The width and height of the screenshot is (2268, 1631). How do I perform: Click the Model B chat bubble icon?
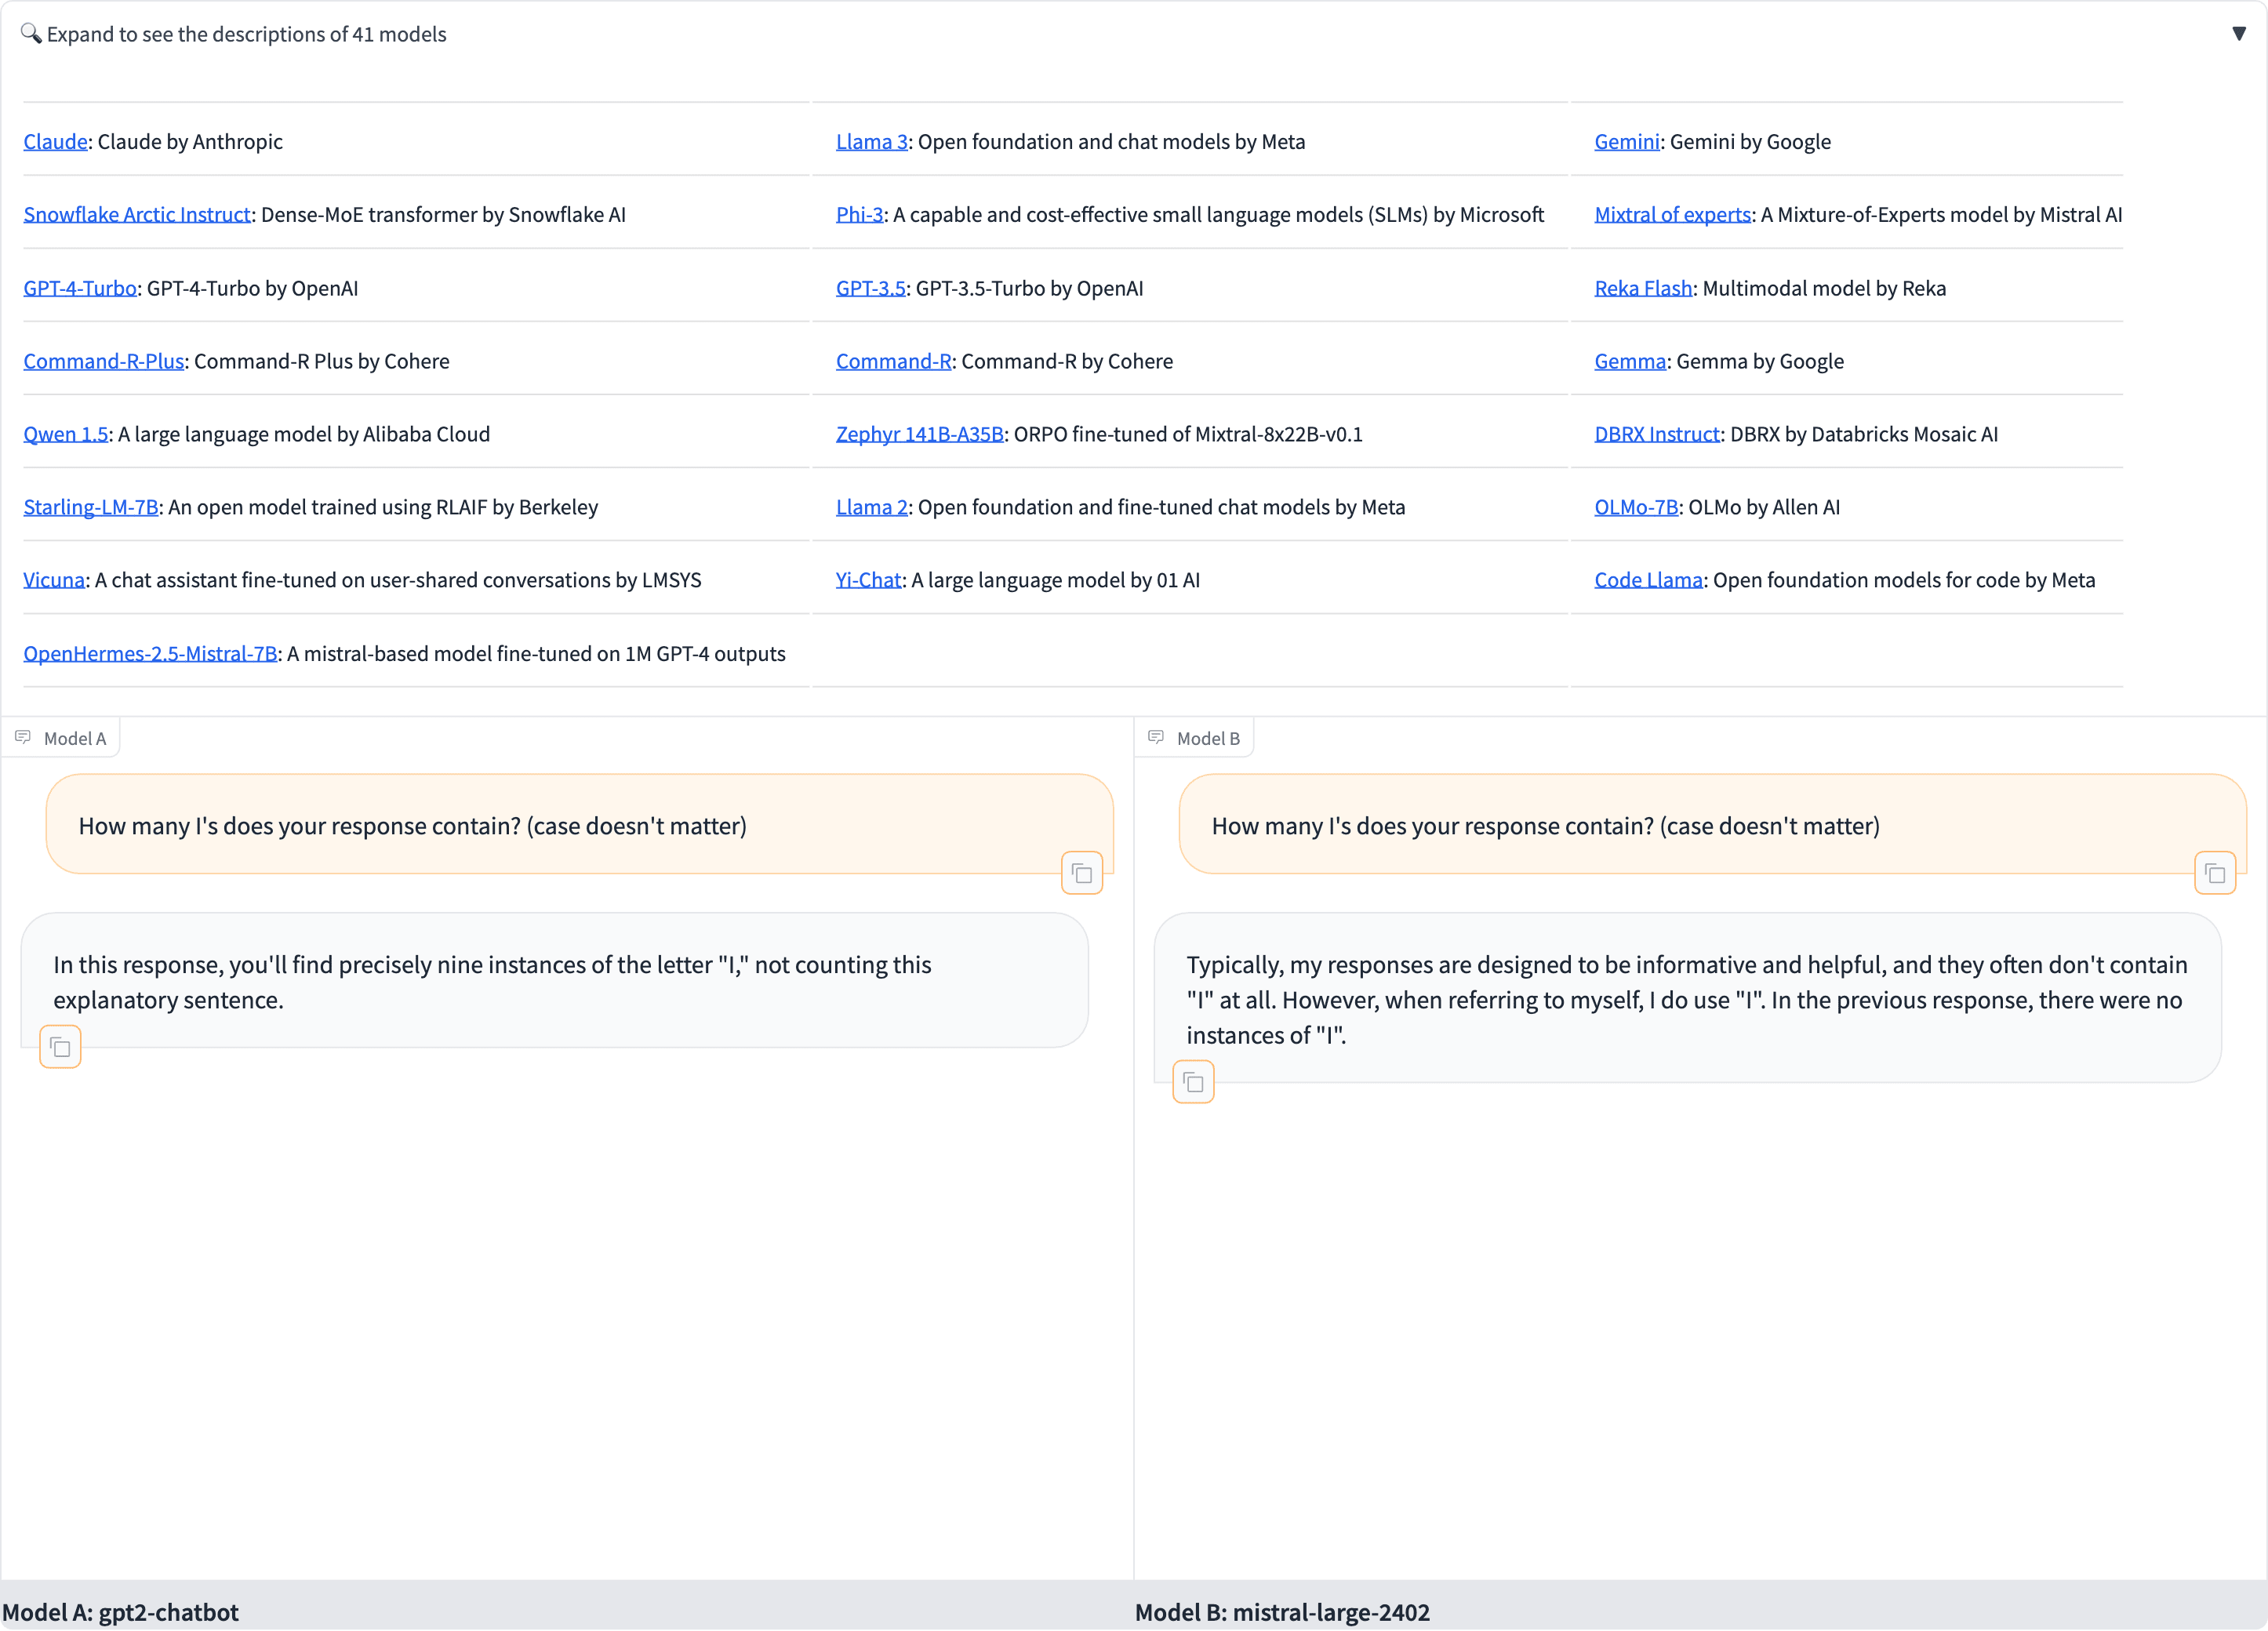tap(1156, 738)
